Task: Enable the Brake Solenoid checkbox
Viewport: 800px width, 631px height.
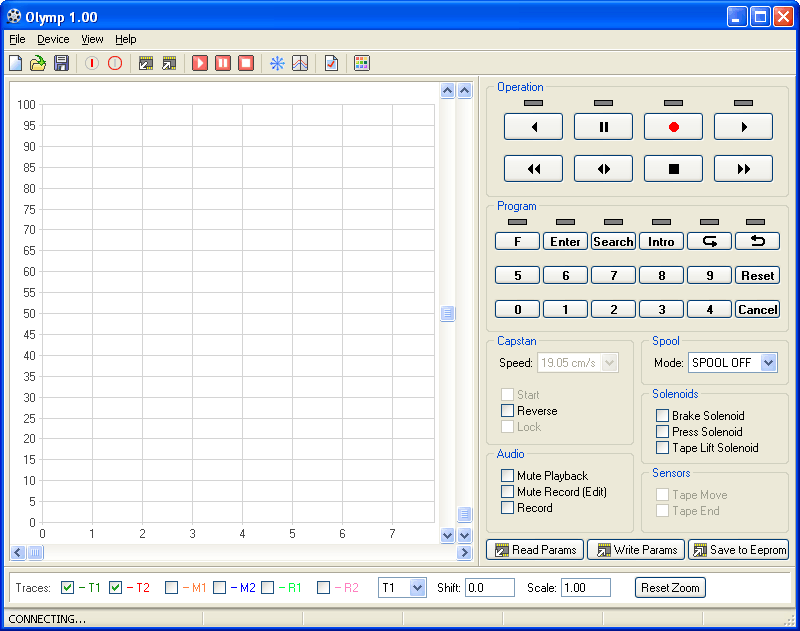Action: [x=662, y=415]
